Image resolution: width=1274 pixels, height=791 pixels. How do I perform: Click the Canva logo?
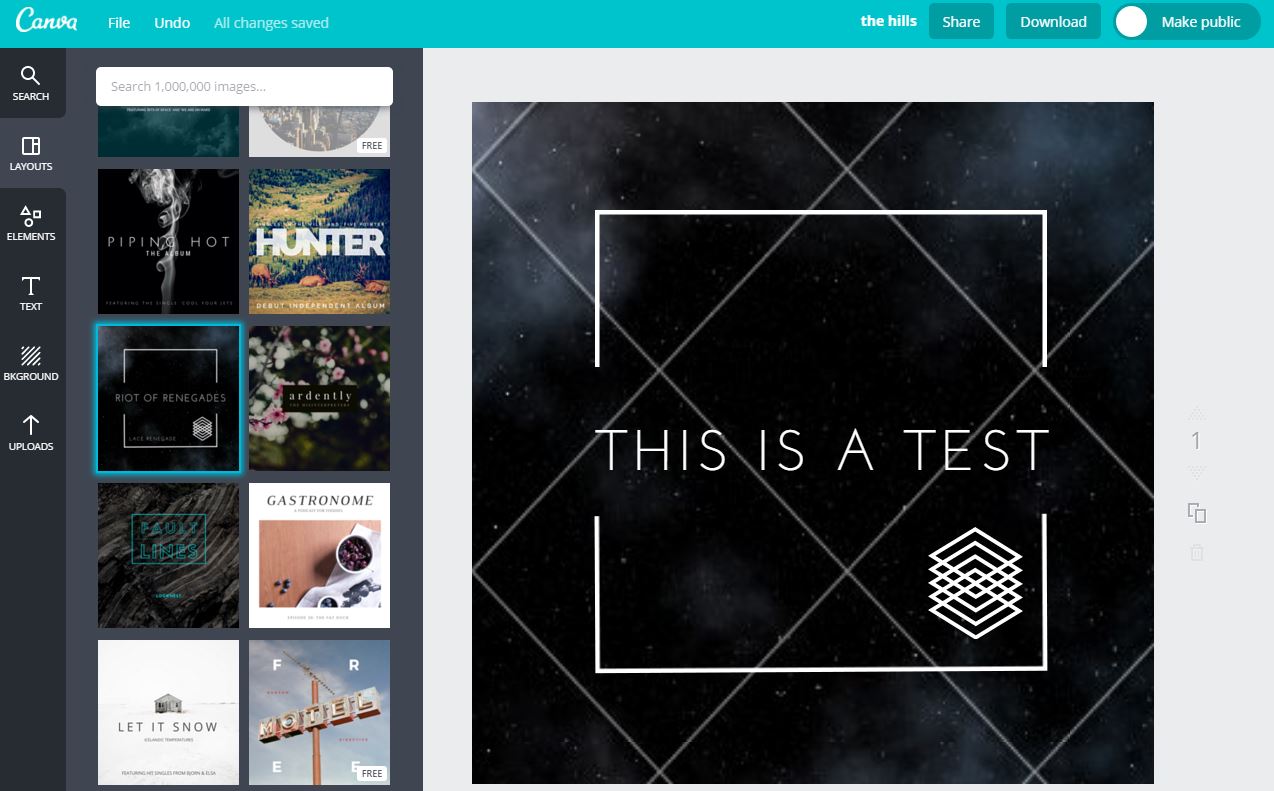pos(47,22)
